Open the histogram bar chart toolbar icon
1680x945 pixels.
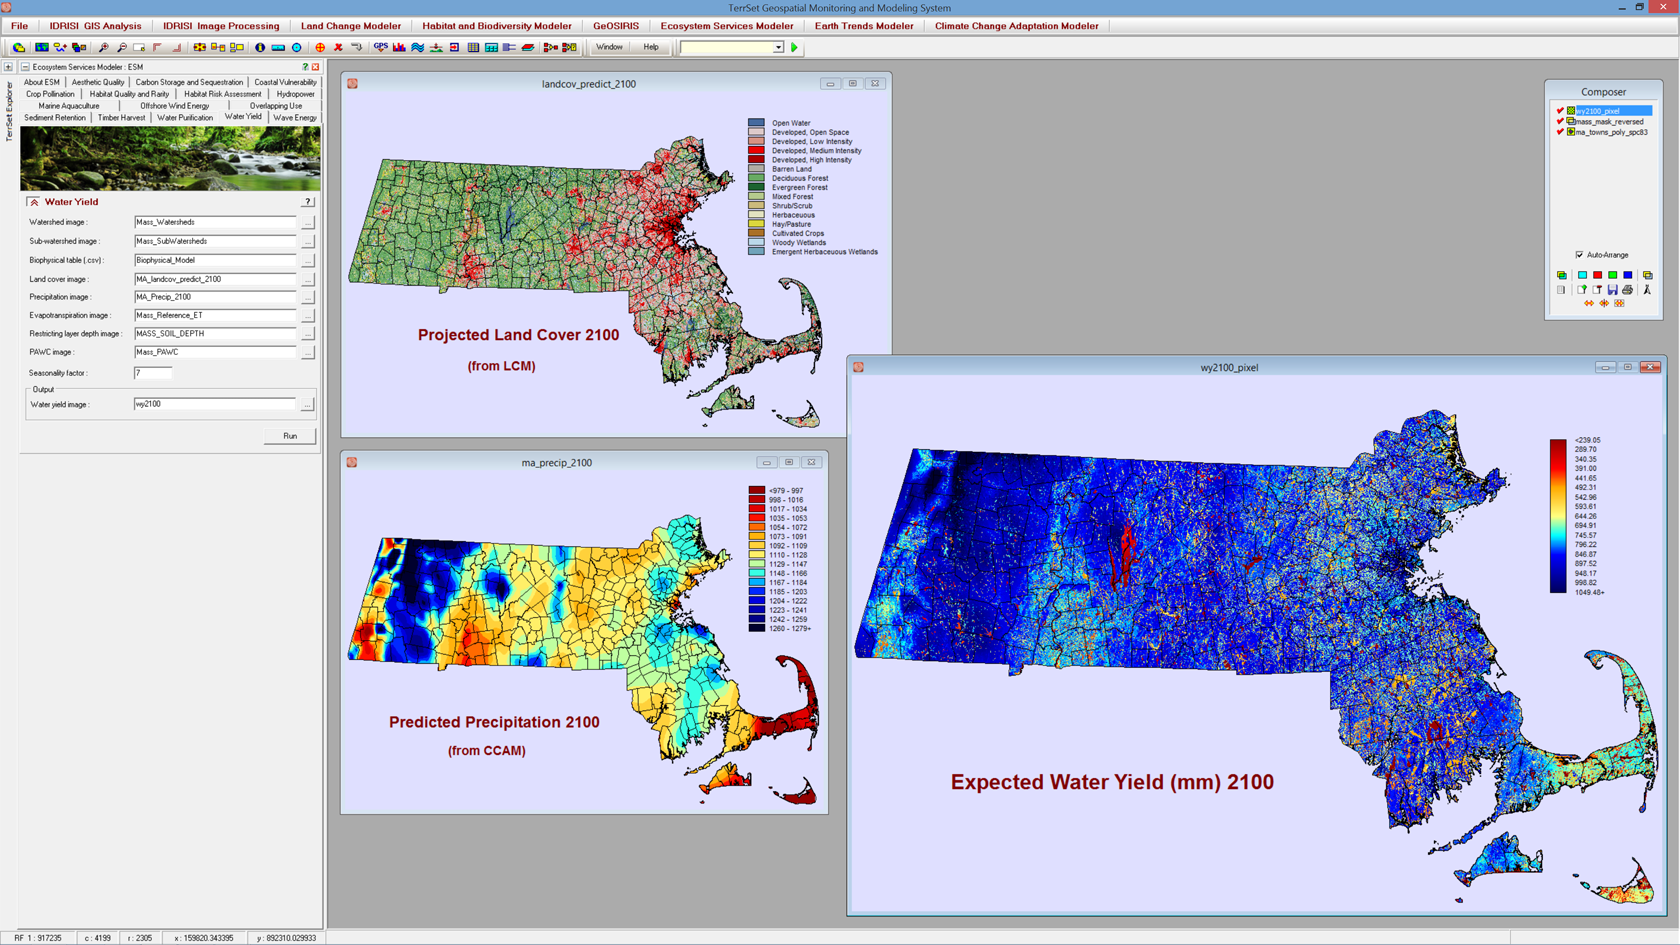coord(399,47)
